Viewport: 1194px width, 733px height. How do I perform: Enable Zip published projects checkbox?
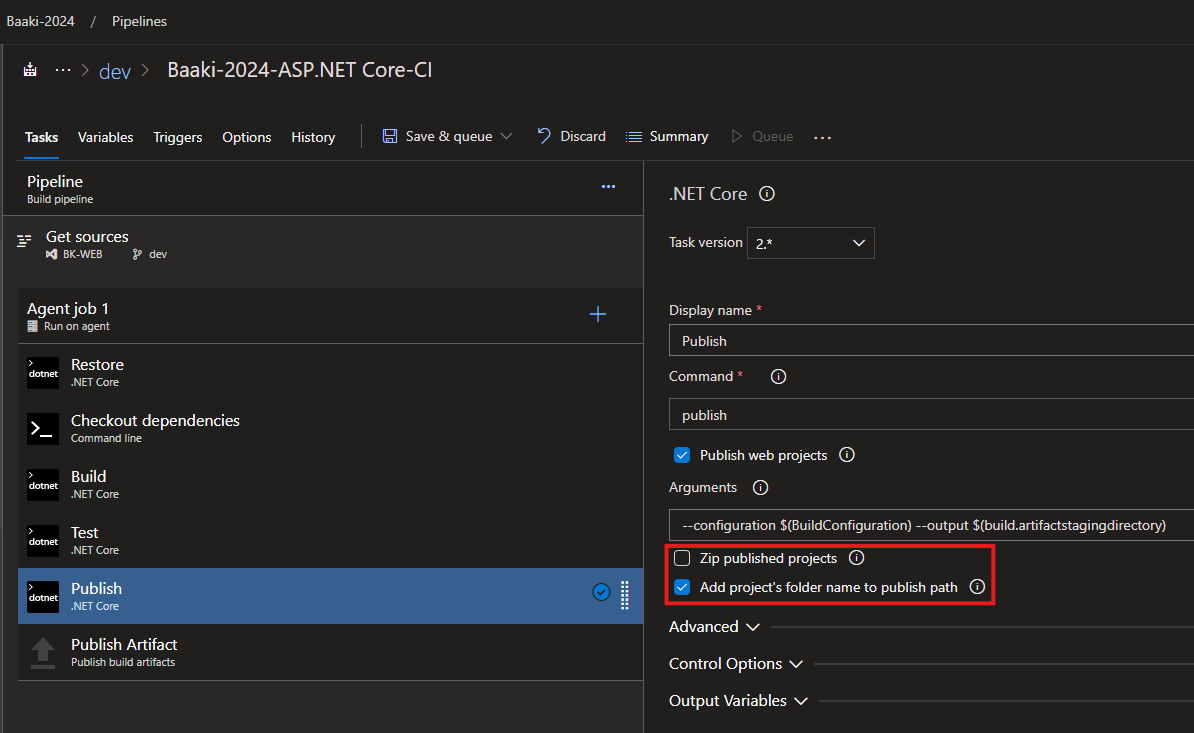tap(682, 558)
